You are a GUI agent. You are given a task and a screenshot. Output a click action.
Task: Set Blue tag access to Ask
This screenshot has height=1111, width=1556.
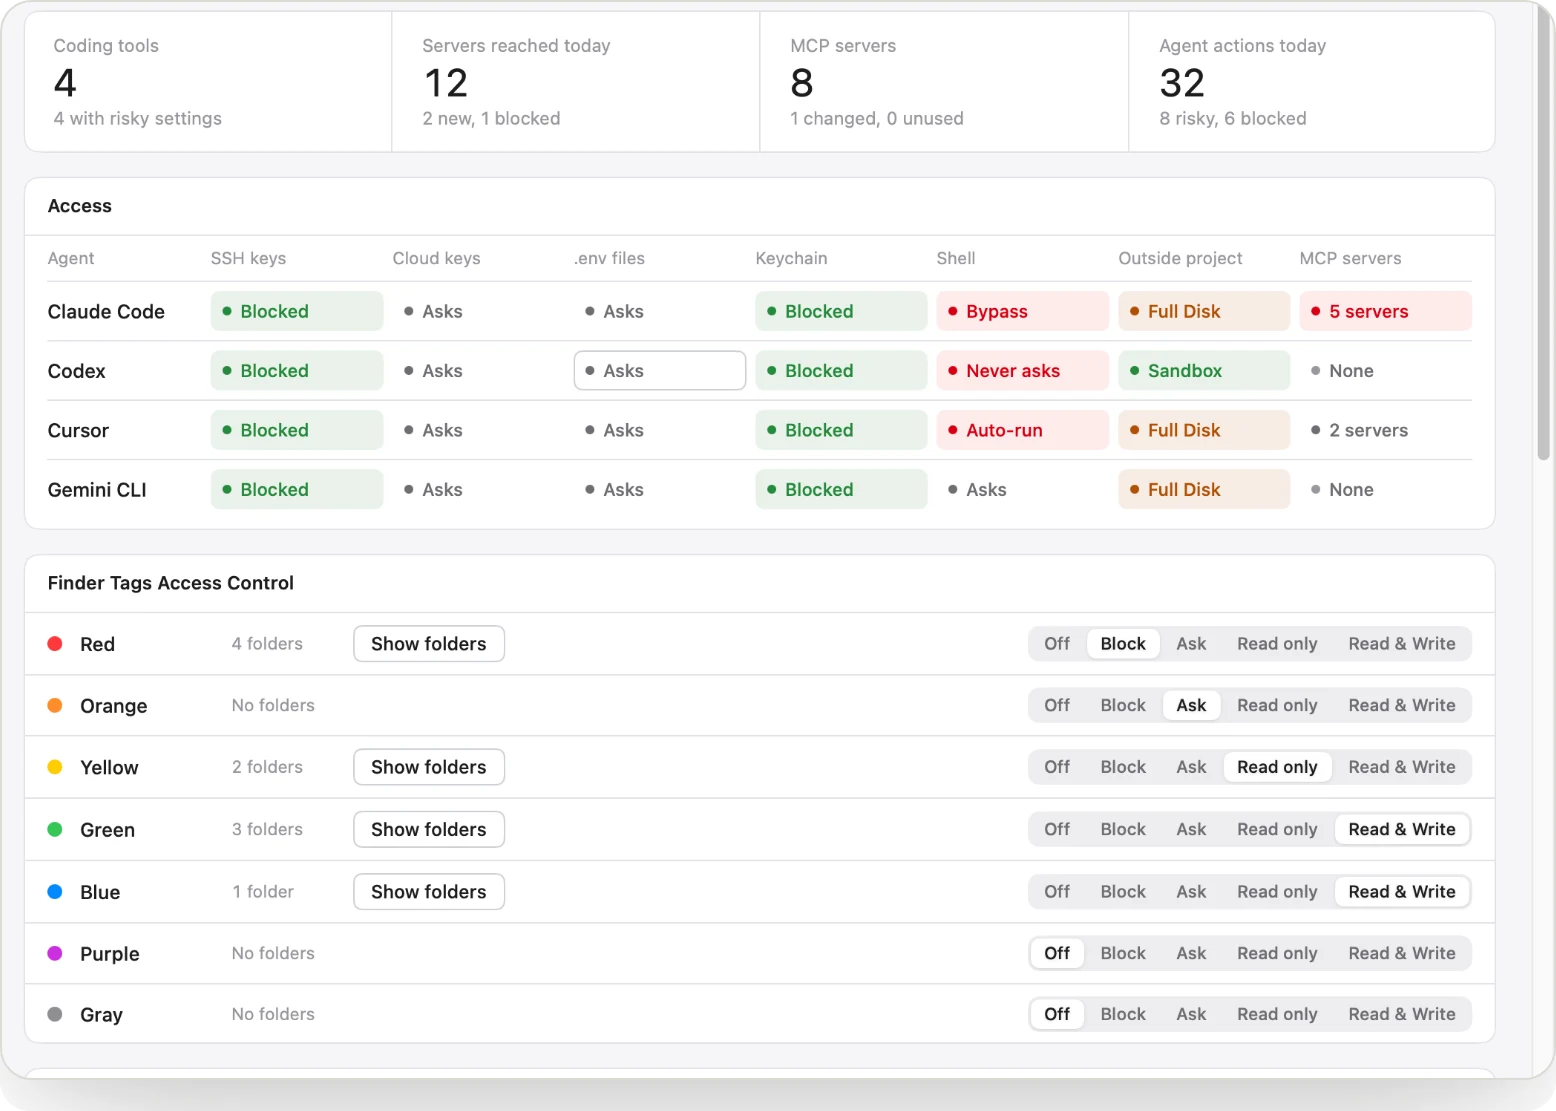[1191, 891]
